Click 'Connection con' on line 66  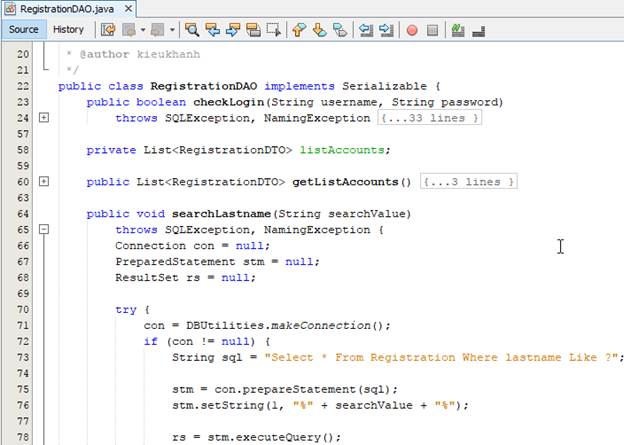coord(165,246)
